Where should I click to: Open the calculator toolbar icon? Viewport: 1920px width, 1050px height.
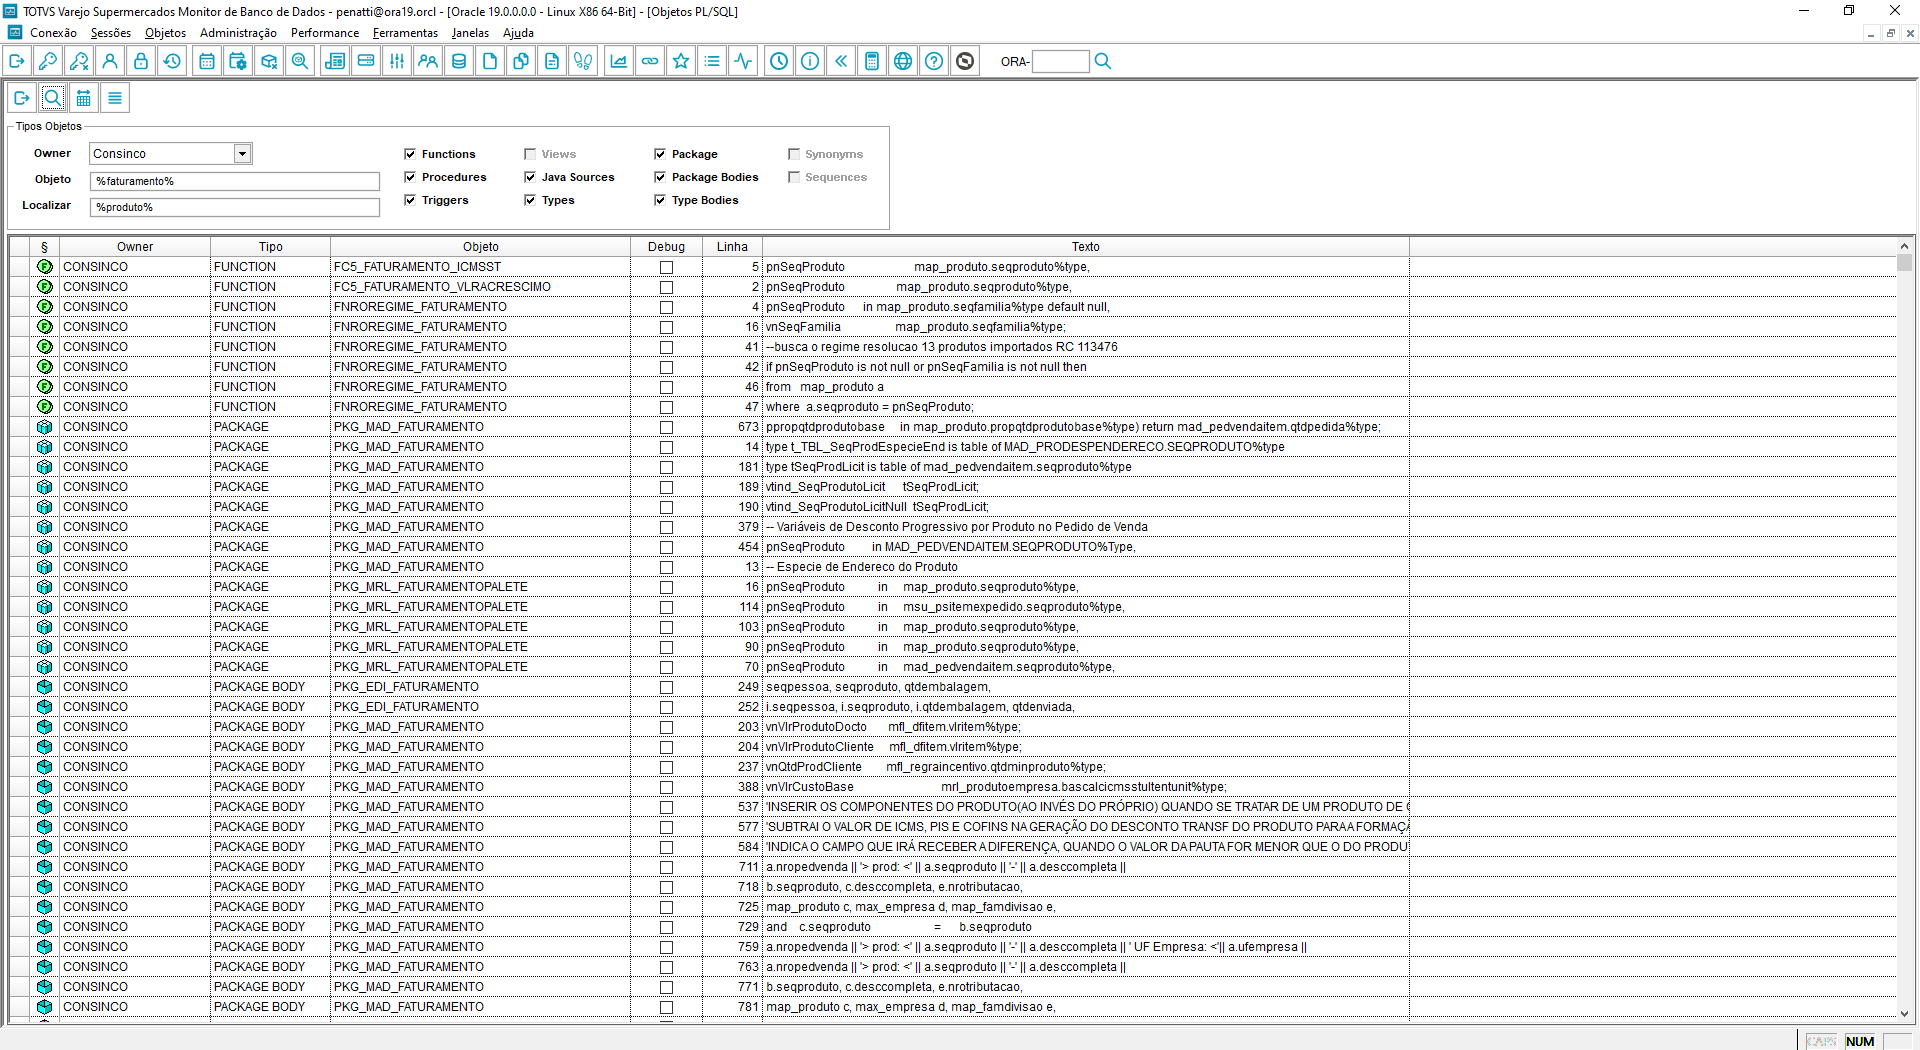pos(872,61)
